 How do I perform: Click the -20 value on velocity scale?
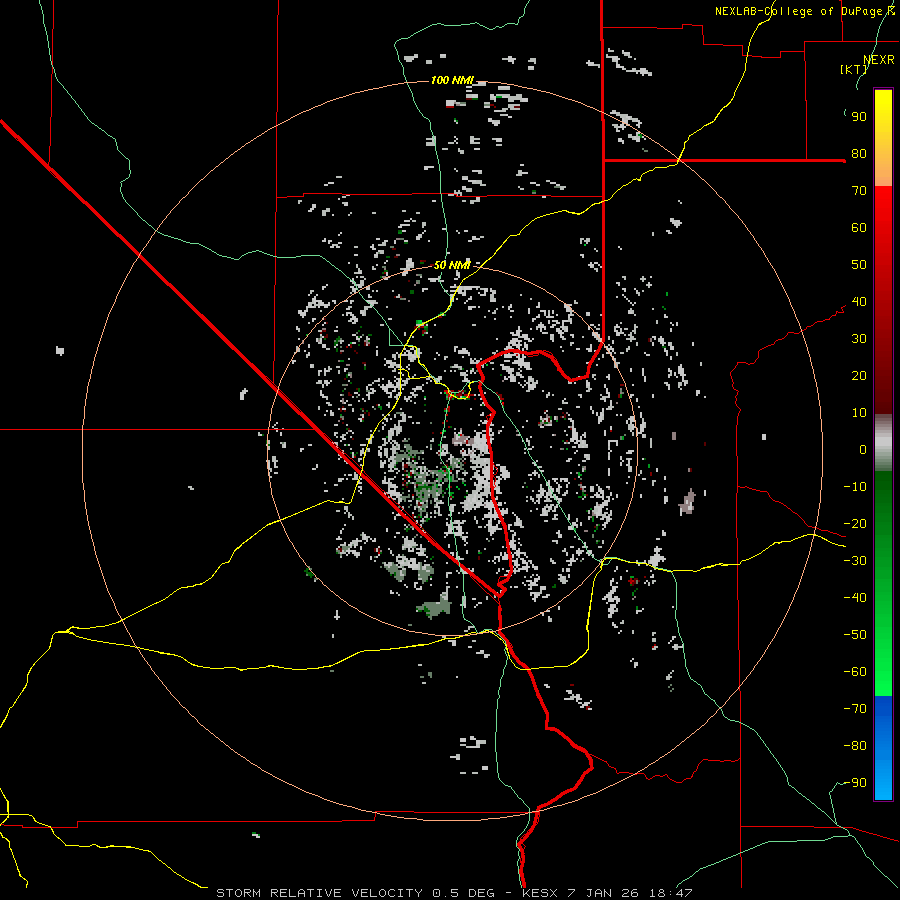pos(855,524)
